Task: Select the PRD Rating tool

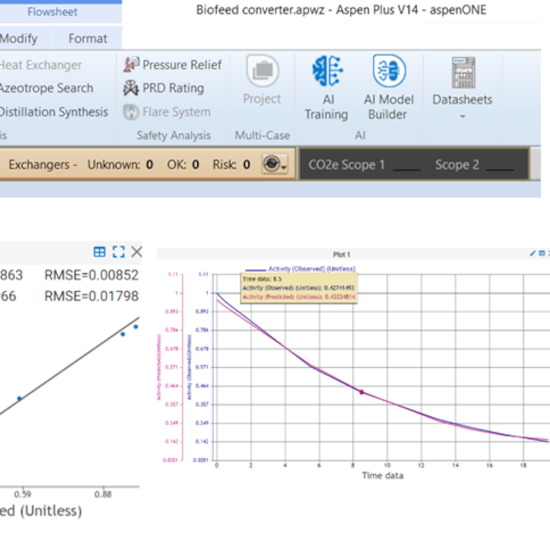Action: click(x=131, y=88)
